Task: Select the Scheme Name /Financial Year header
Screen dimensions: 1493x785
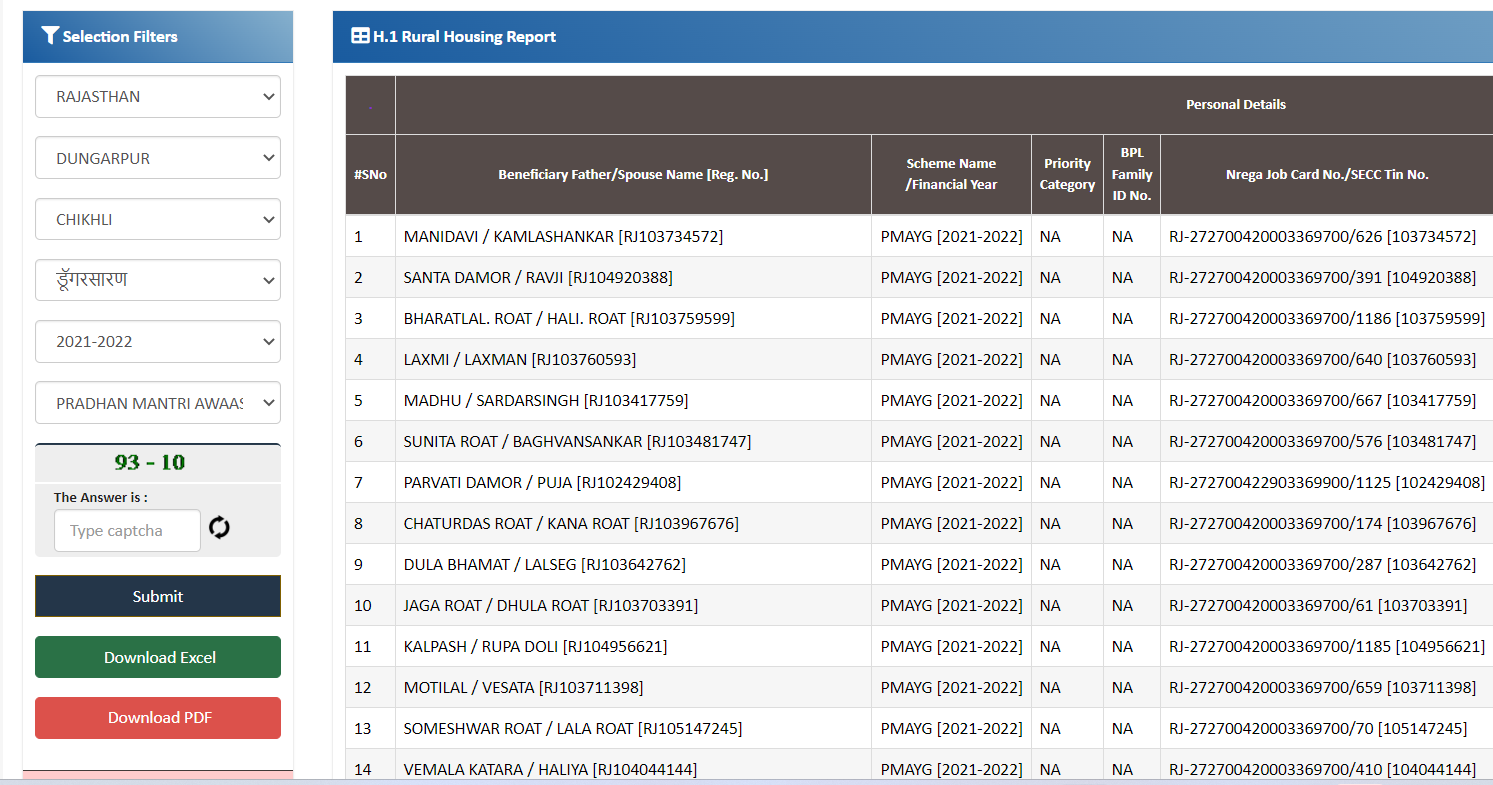Action: pos(950,174)
